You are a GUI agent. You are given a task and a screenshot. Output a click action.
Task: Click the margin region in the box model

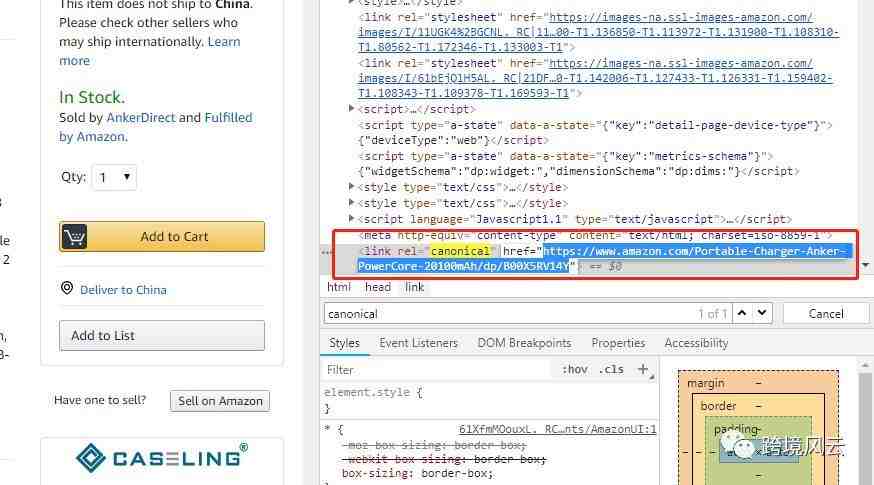(x=706, y=384)
